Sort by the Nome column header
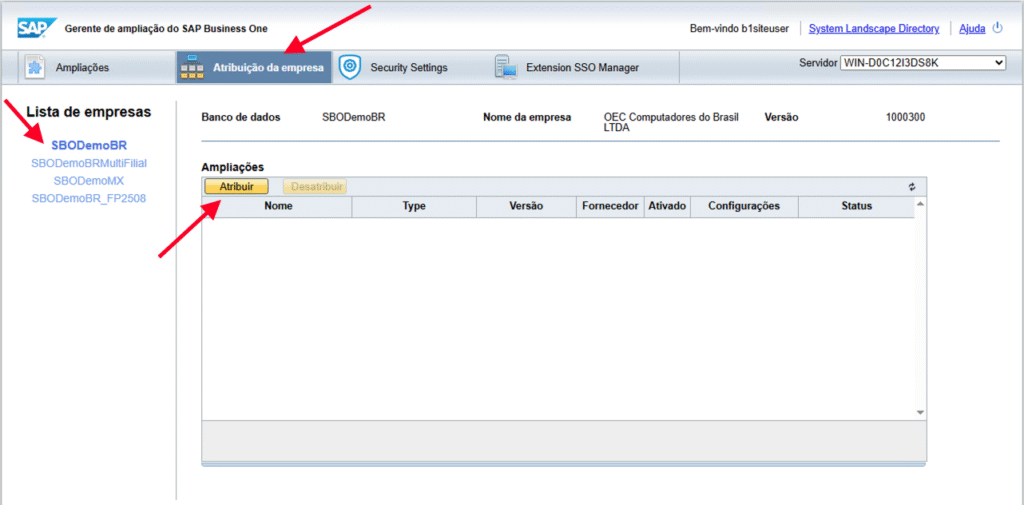Viewport: 1024px width, 505px height. pos(278,206)
